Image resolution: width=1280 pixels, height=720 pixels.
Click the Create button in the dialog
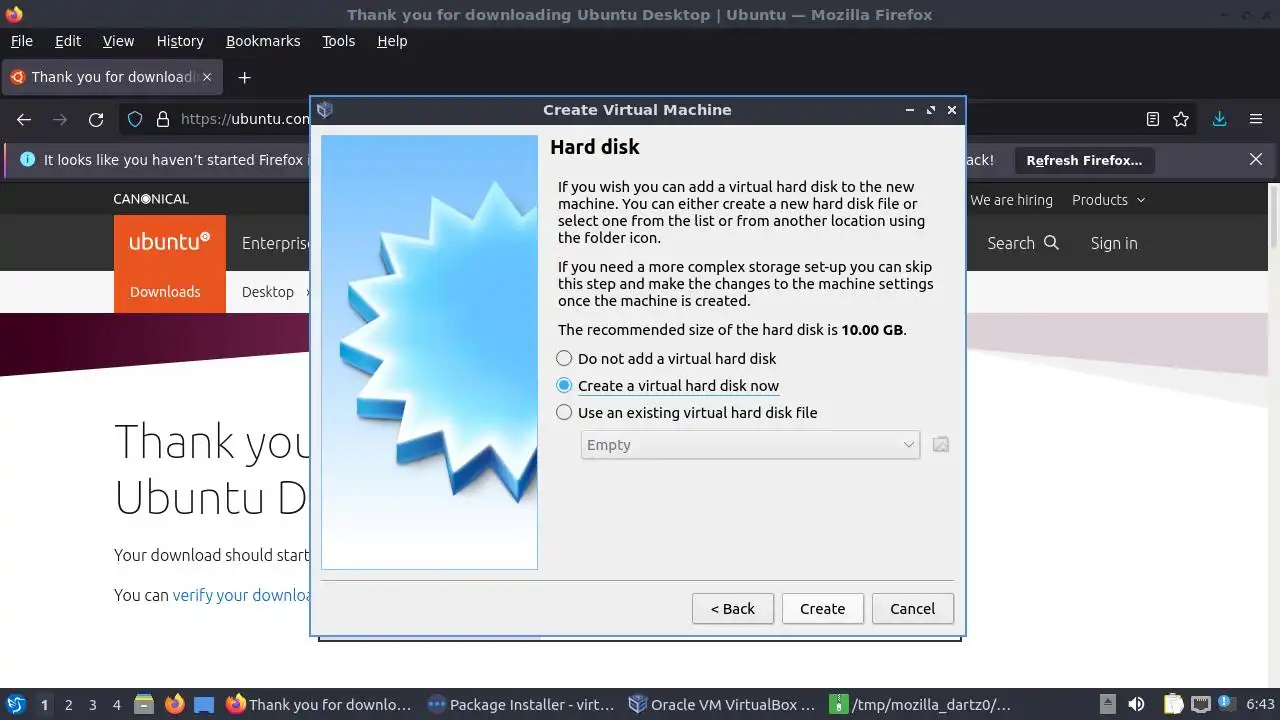coord(822,608)
